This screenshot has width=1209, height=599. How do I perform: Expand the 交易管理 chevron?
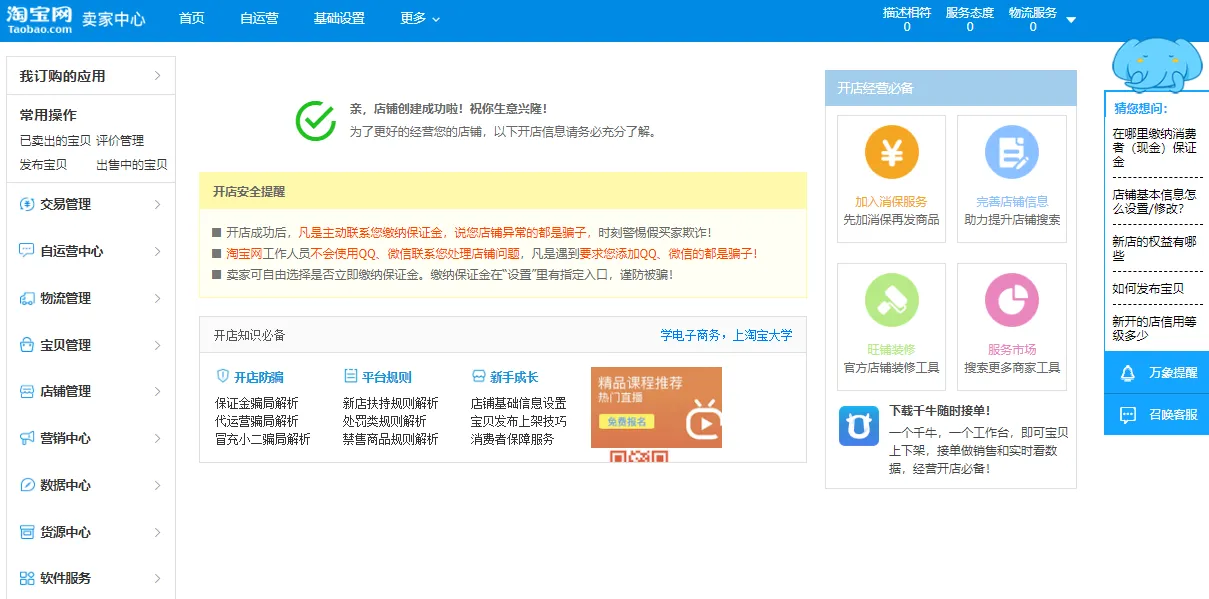pyautogui.click(x=158, y=204)
